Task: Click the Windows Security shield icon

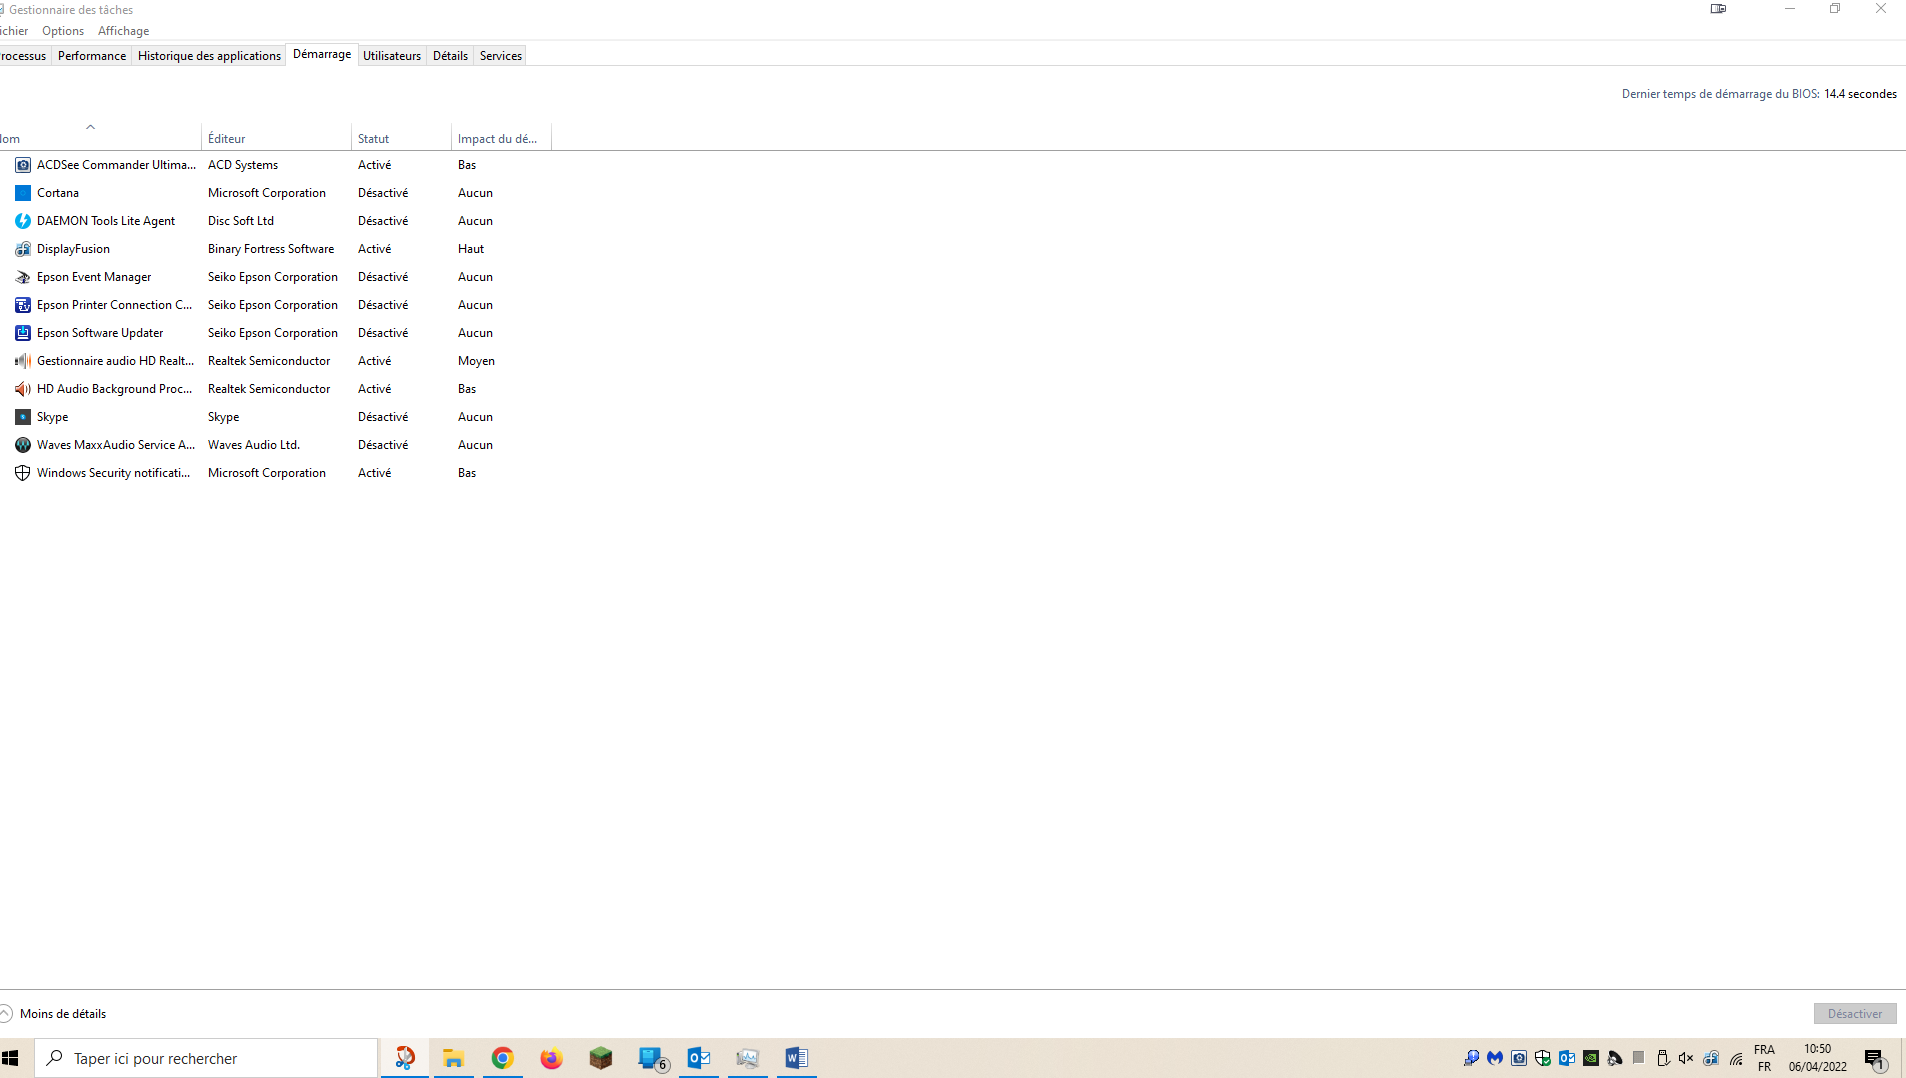Action: [x=23, y=473]
